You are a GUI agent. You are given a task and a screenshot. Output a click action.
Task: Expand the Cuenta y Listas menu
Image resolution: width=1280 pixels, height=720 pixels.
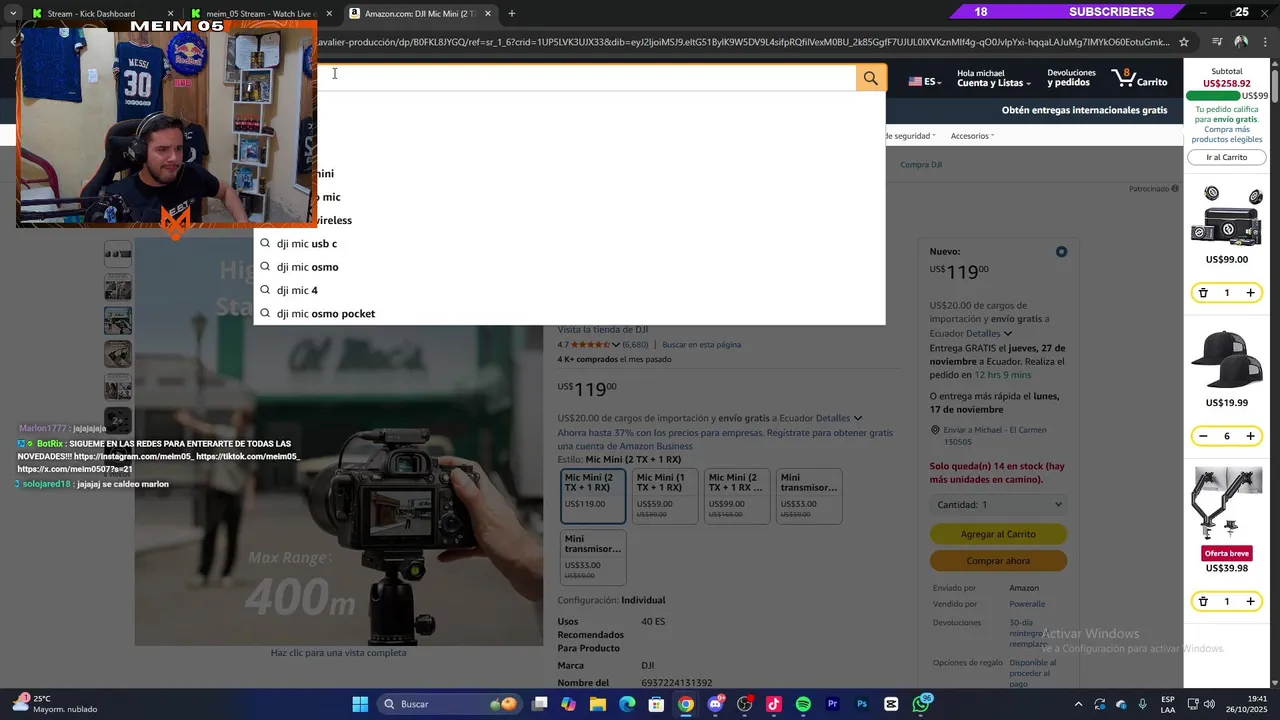pos(994,78)
